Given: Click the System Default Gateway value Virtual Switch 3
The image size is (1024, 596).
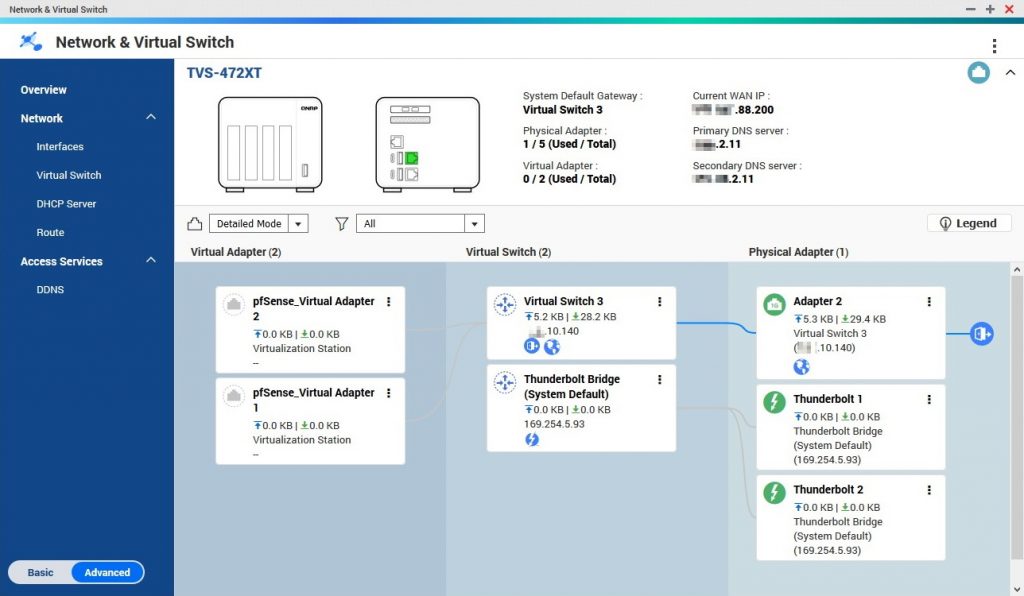Looking at the screenshot, I should 562,110.
